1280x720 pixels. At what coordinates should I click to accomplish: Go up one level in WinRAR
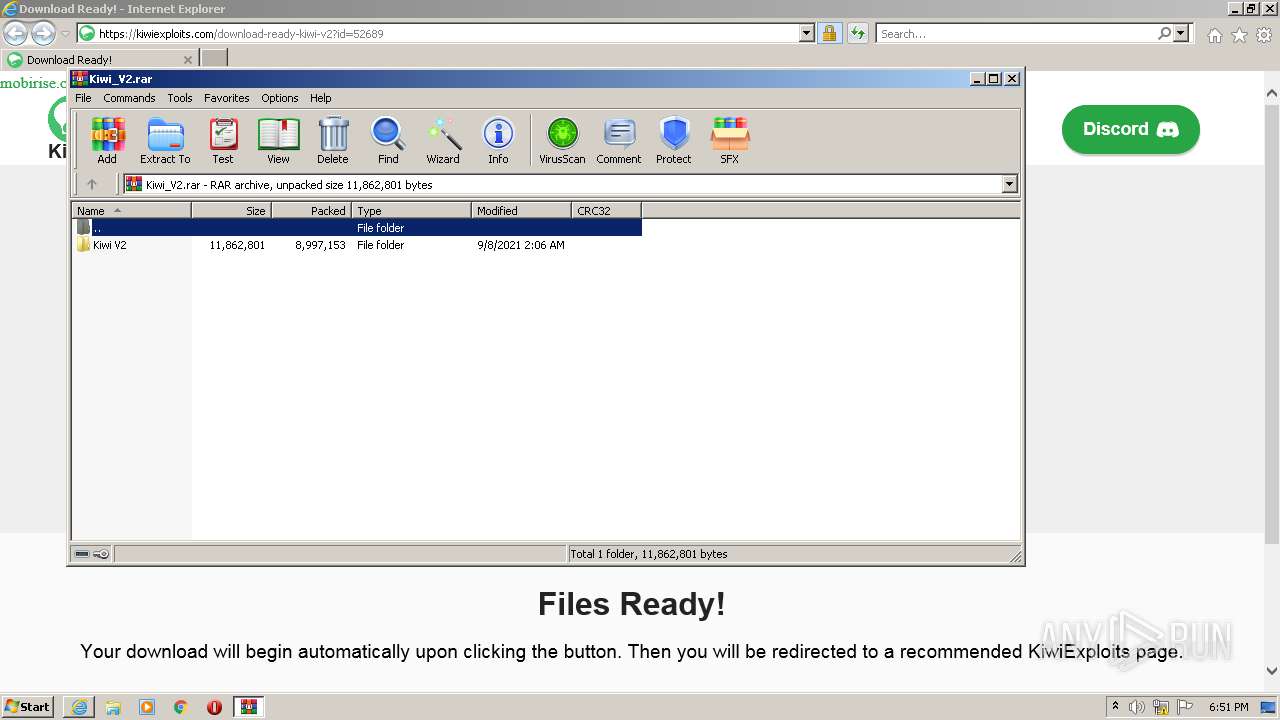[x=92, y=184]
